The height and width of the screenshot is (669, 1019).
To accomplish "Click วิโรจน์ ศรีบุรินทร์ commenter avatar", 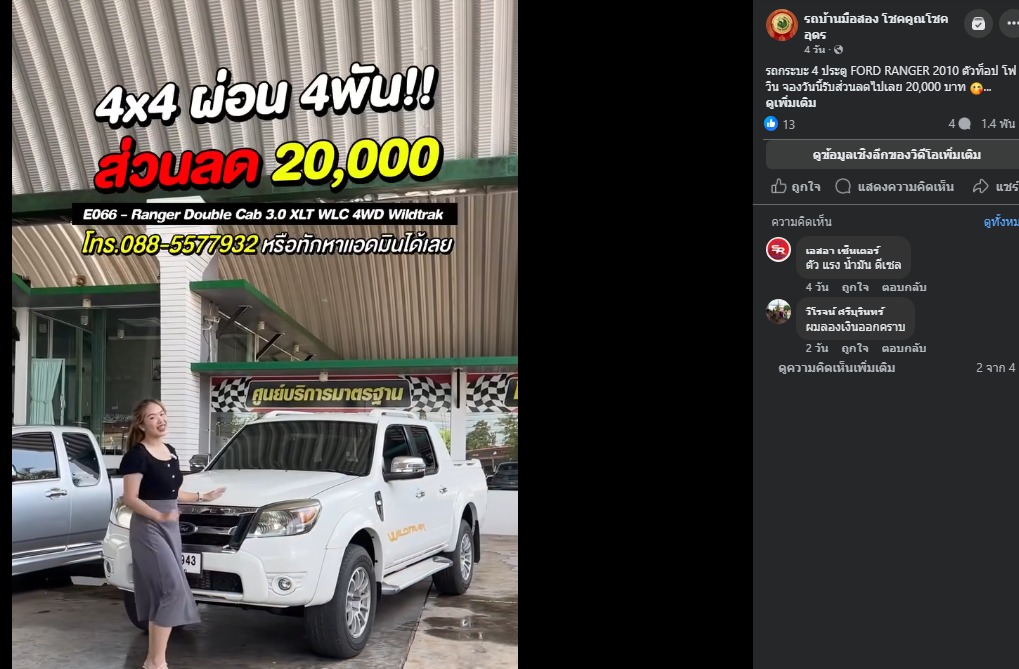I will pyautogui.click(x=778, y=311).
